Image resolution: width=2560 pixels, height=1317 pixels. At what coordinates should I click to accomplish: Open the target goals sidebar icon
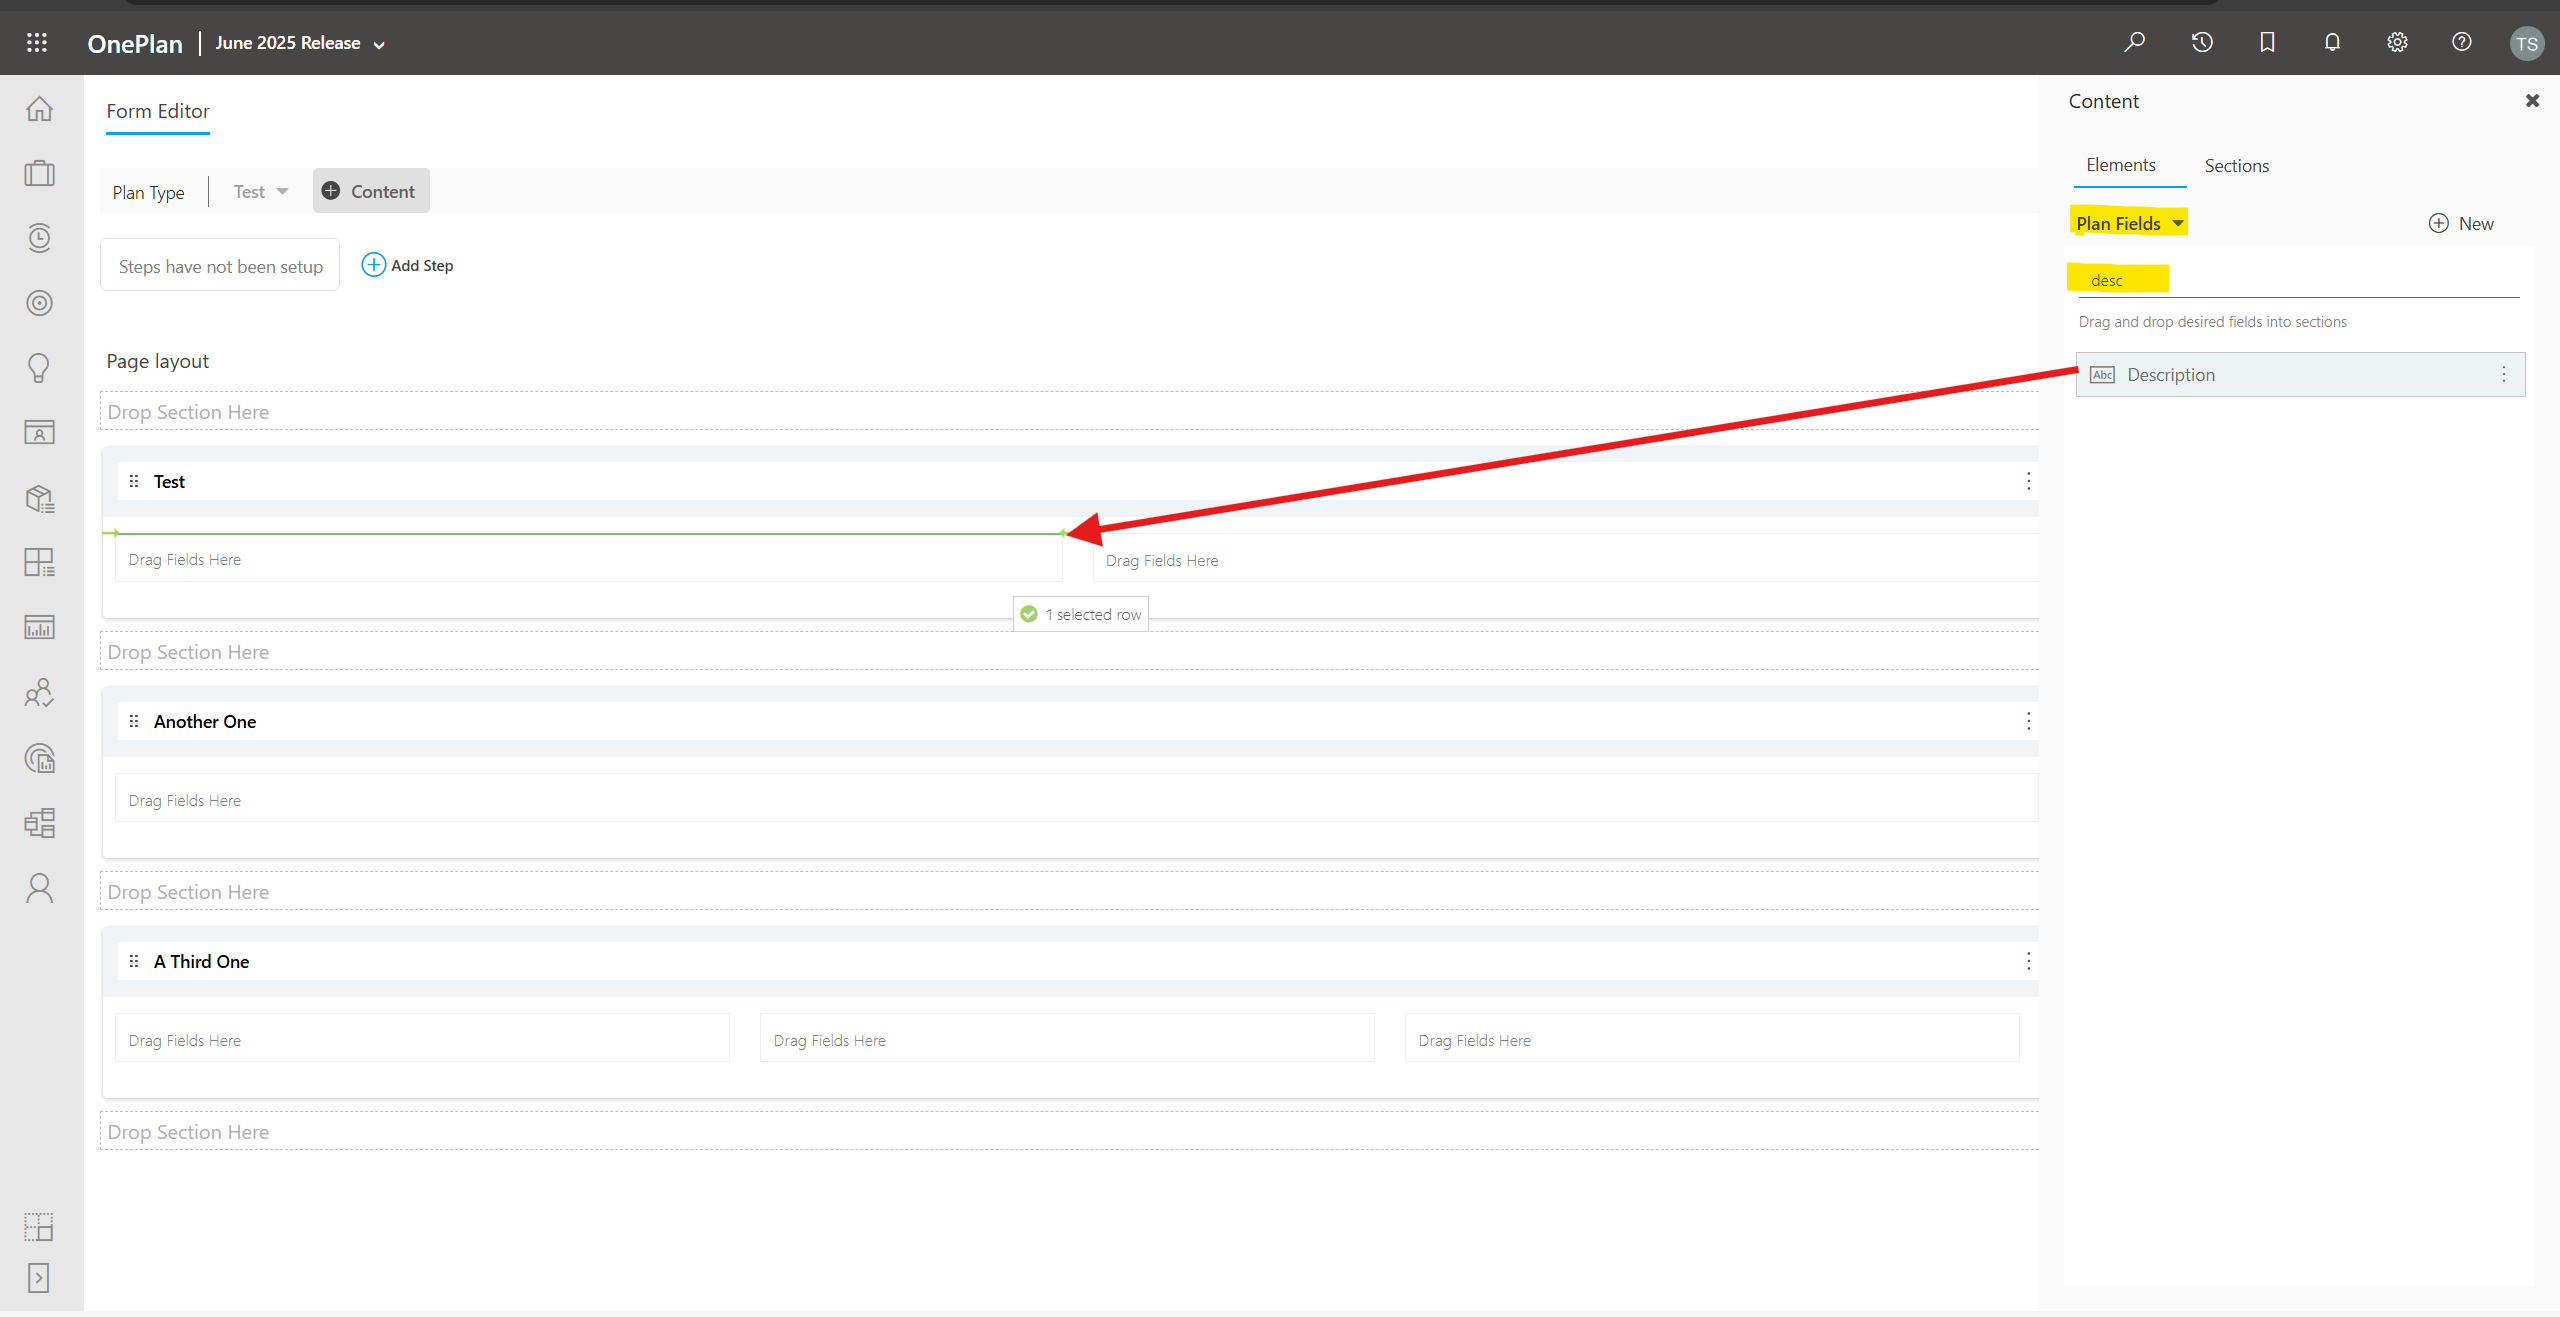[x=39, y=303]
